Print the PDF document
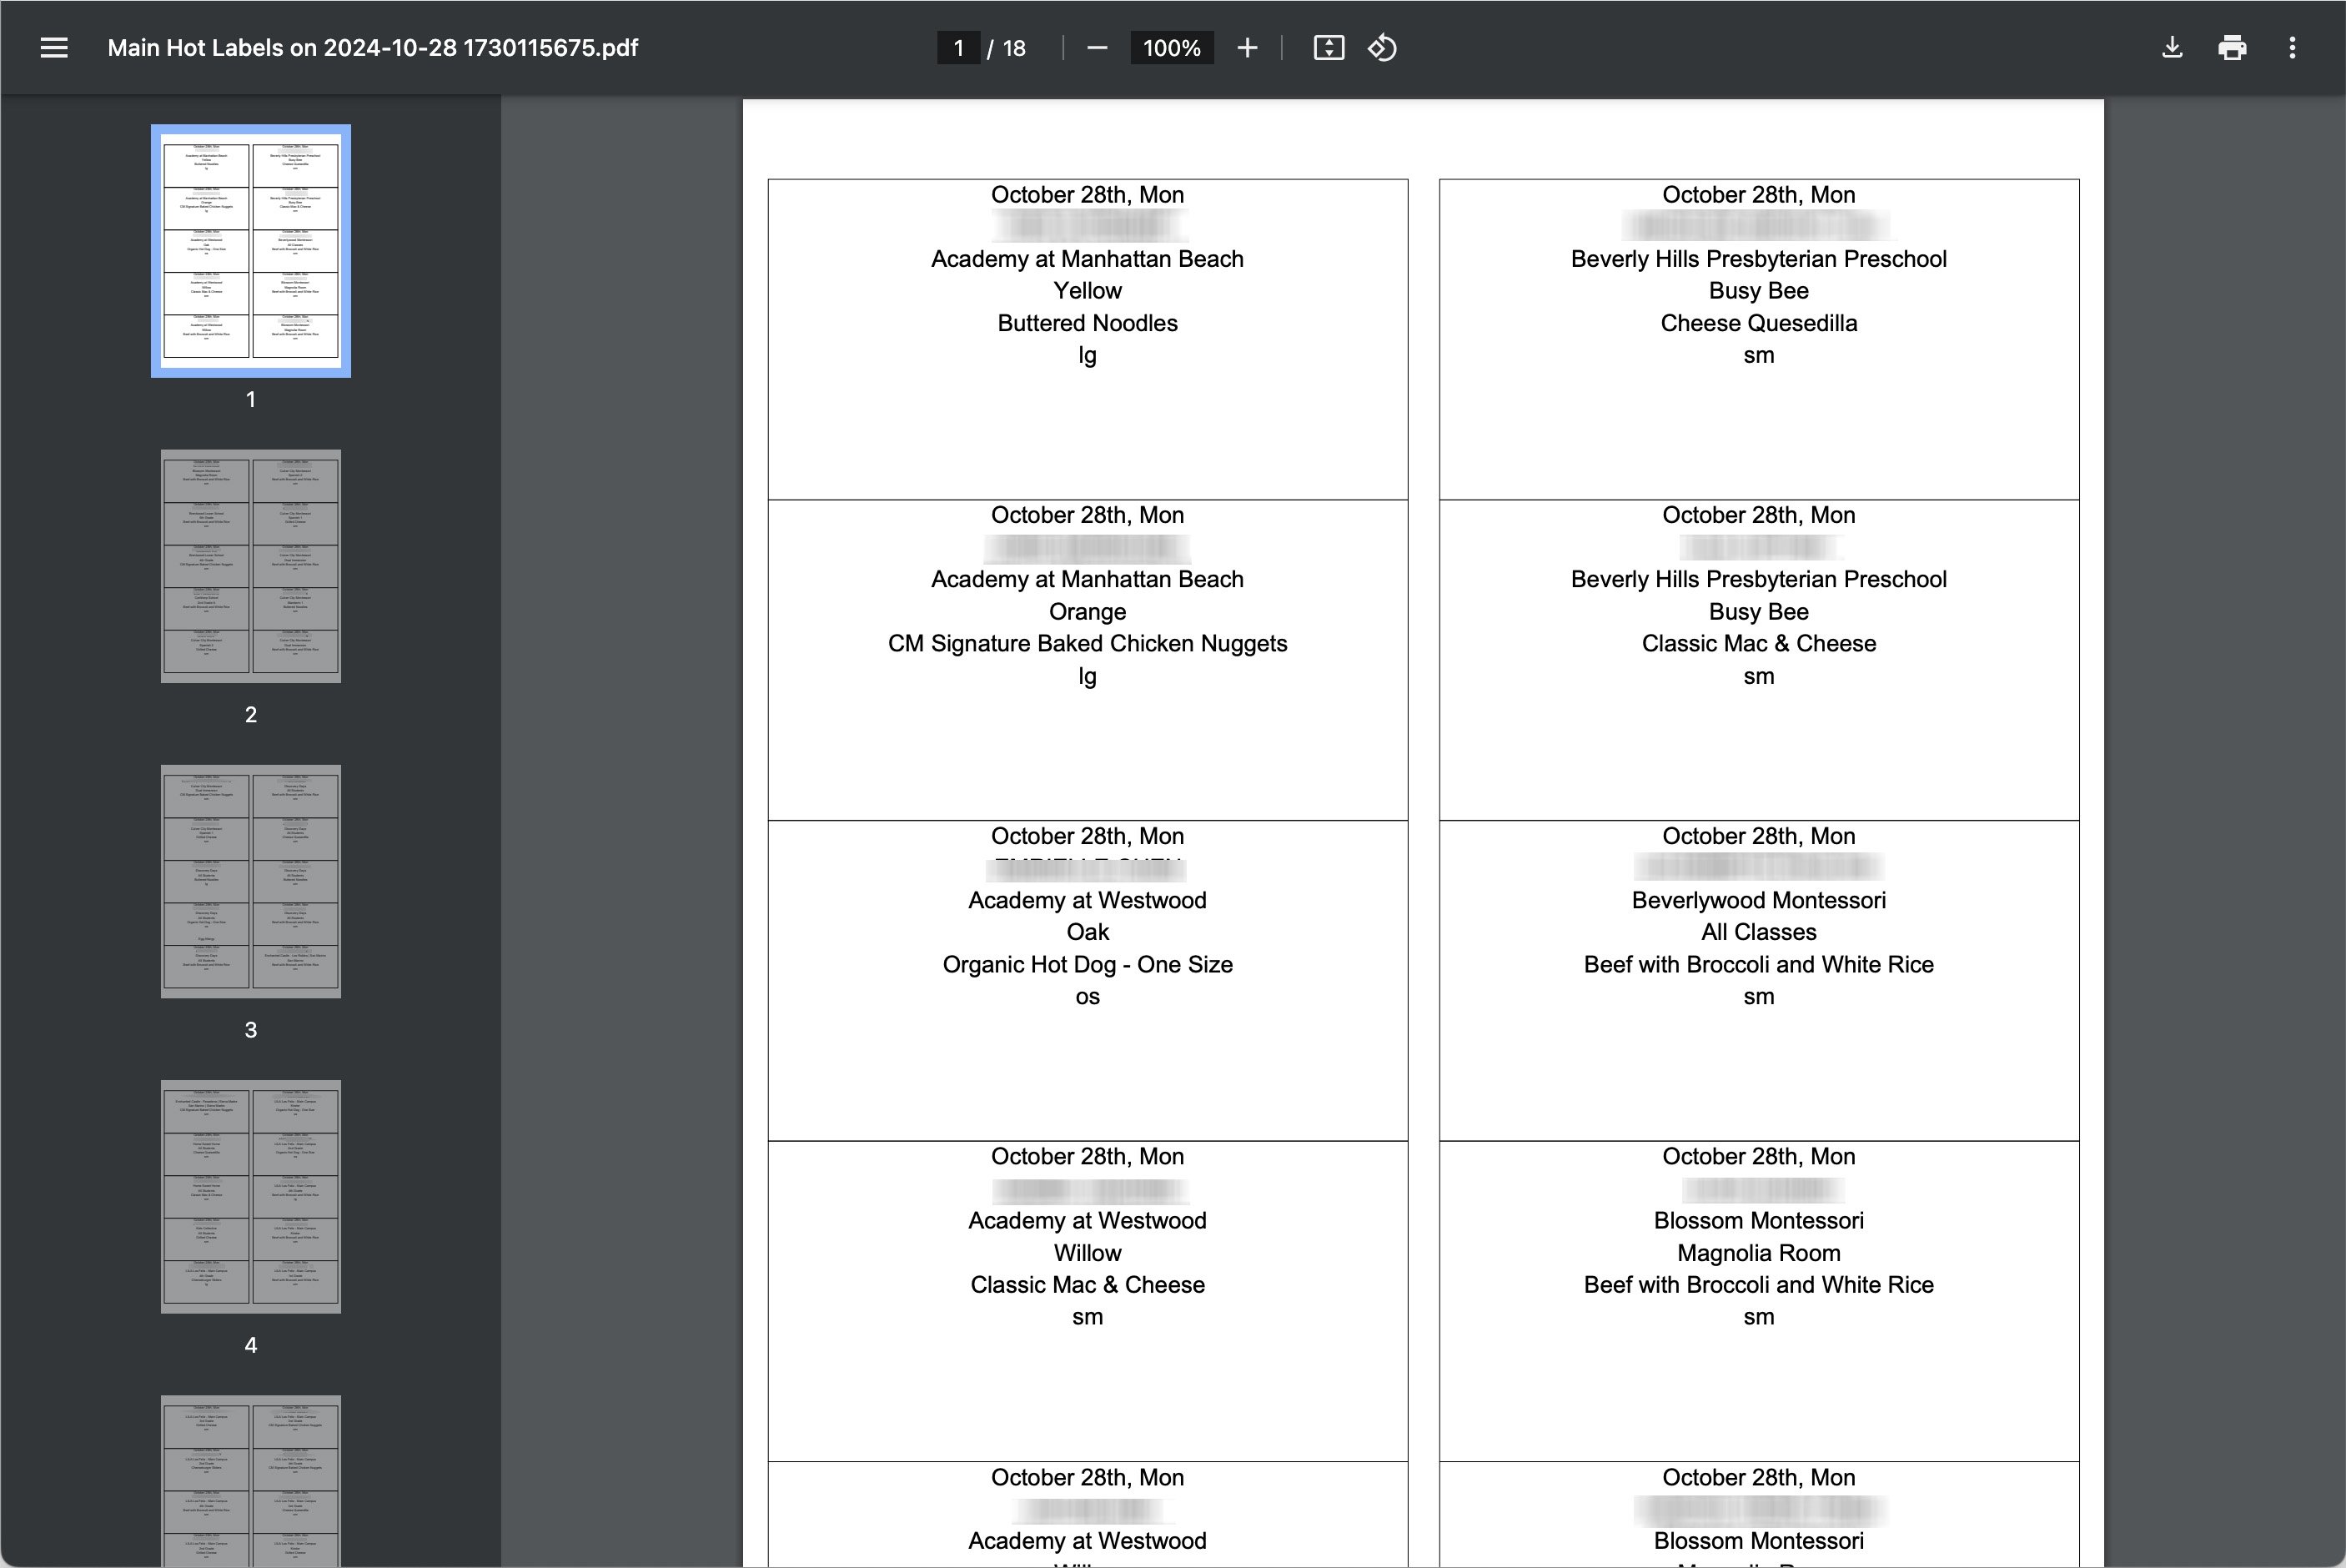2346x1568 pixels. (2232, 48)
